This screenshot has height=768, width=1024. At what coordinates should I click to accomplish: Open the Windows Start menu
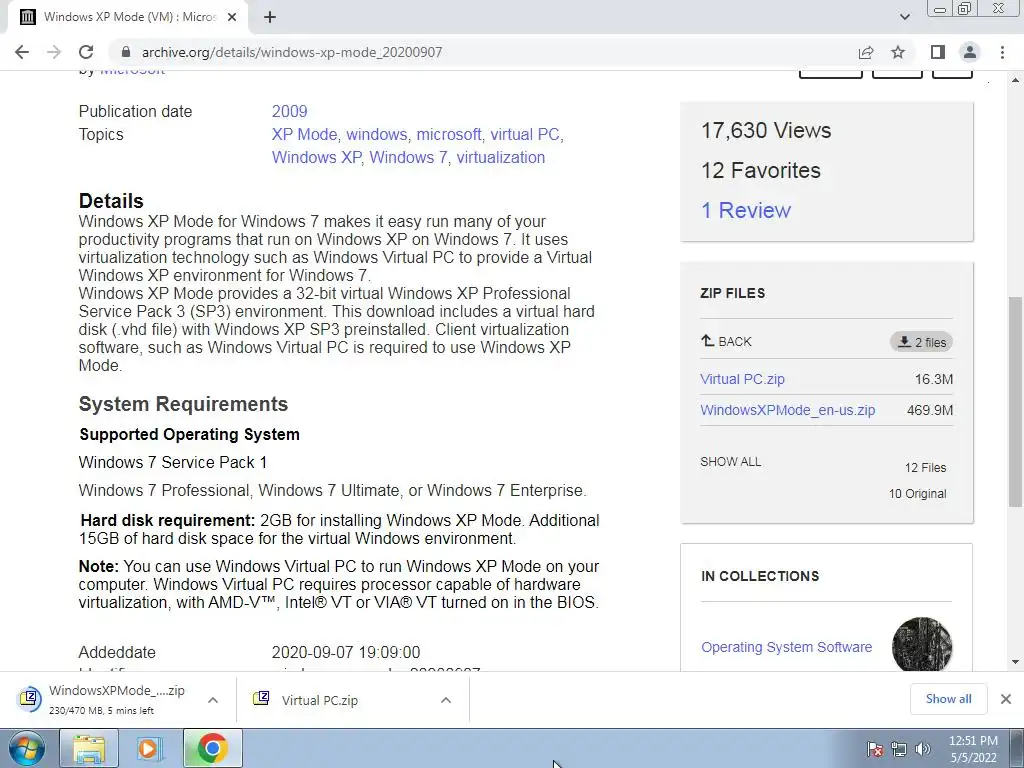click(x=27, y=748)
